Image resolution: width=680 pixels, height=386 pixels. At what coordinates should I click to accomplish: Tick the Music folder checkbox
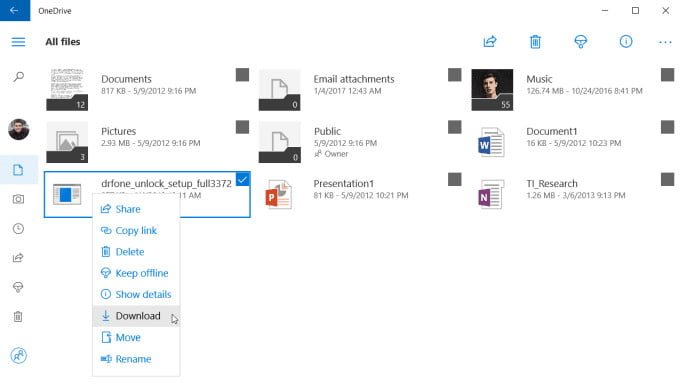coord(667,75)
